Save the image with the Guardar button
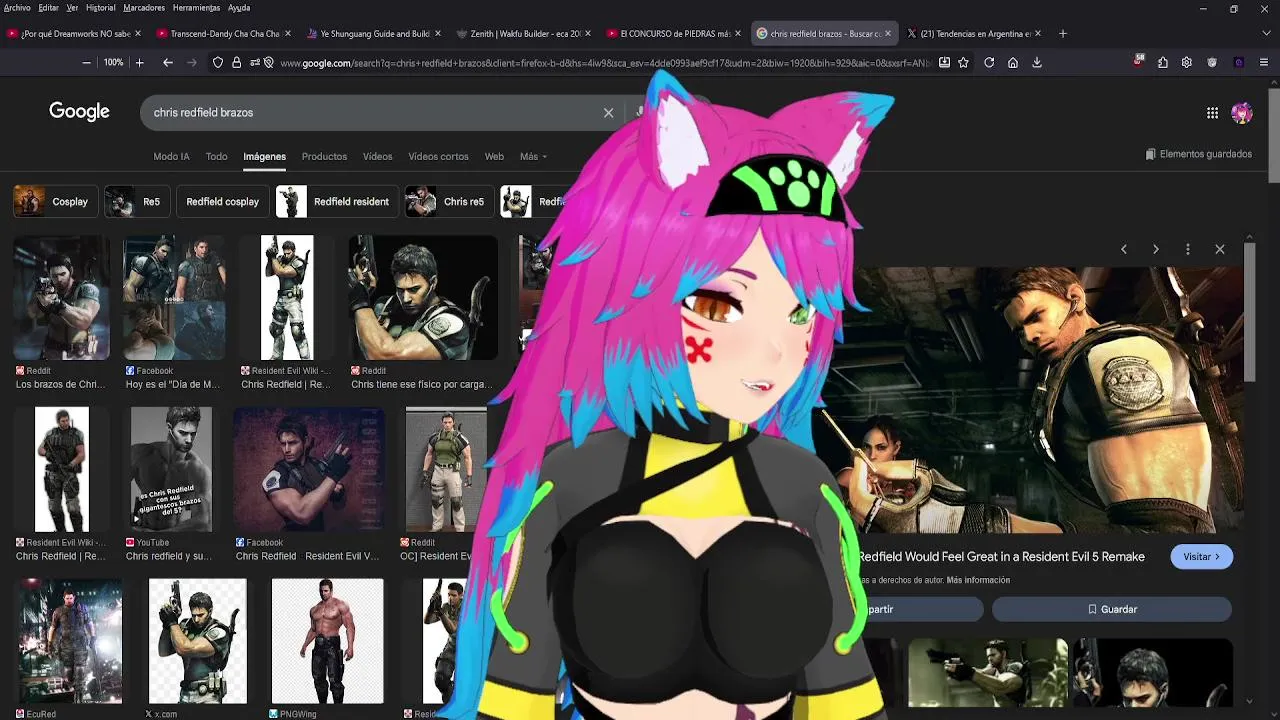 click(x=1112, y=609)
